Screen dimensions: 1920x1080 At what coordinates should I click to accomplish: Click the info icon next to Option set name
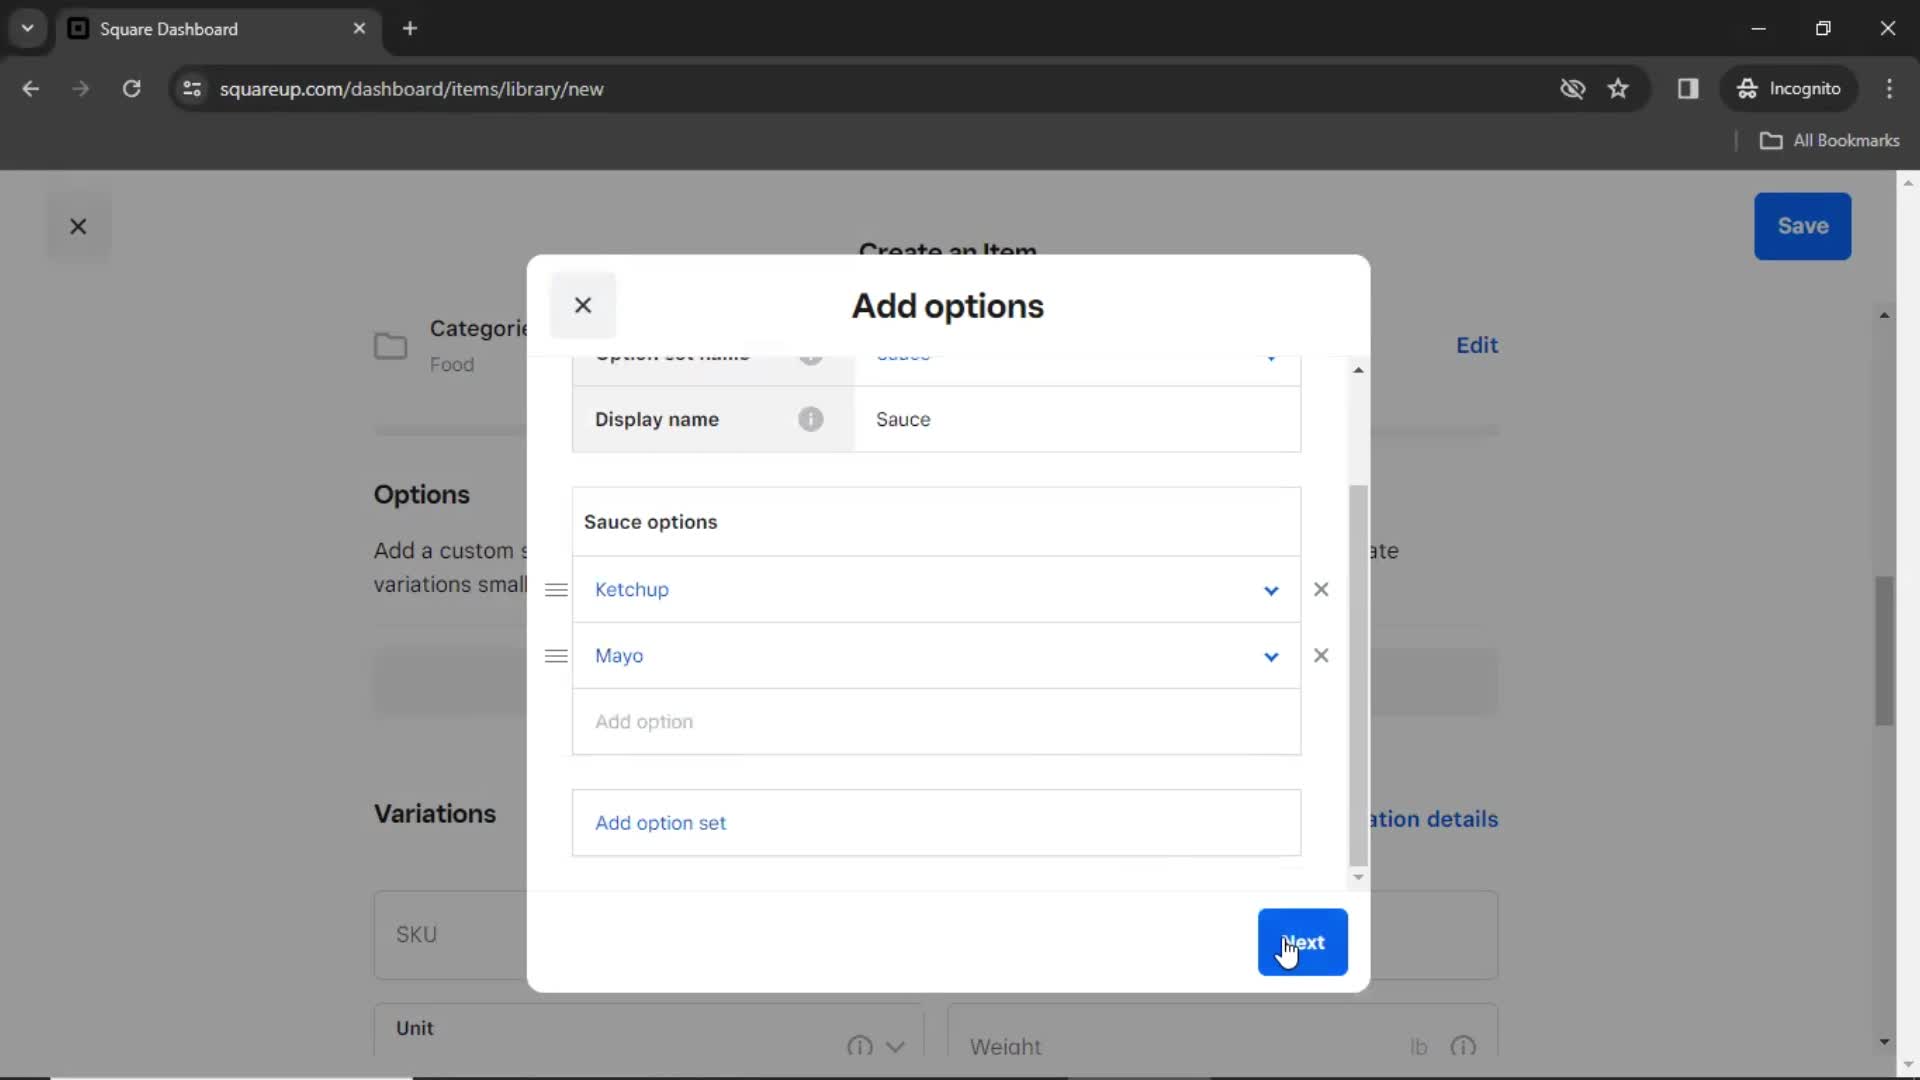click(x=810, y=352)
